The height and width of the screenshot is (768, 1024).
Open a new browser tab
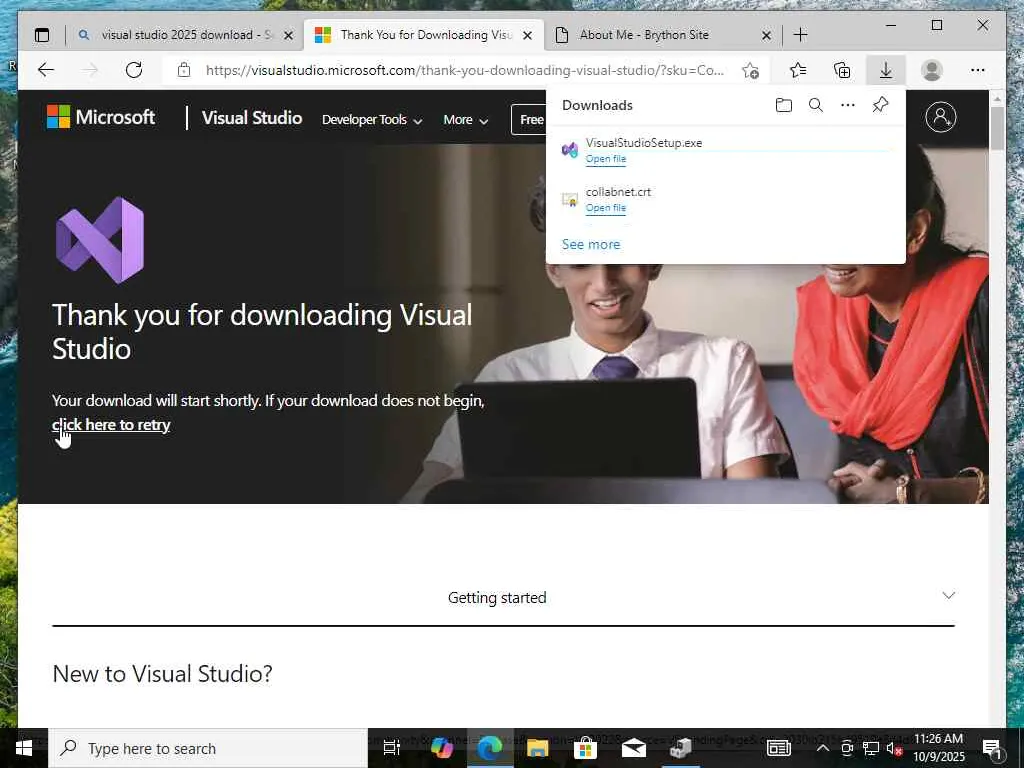tap(801, 35)
